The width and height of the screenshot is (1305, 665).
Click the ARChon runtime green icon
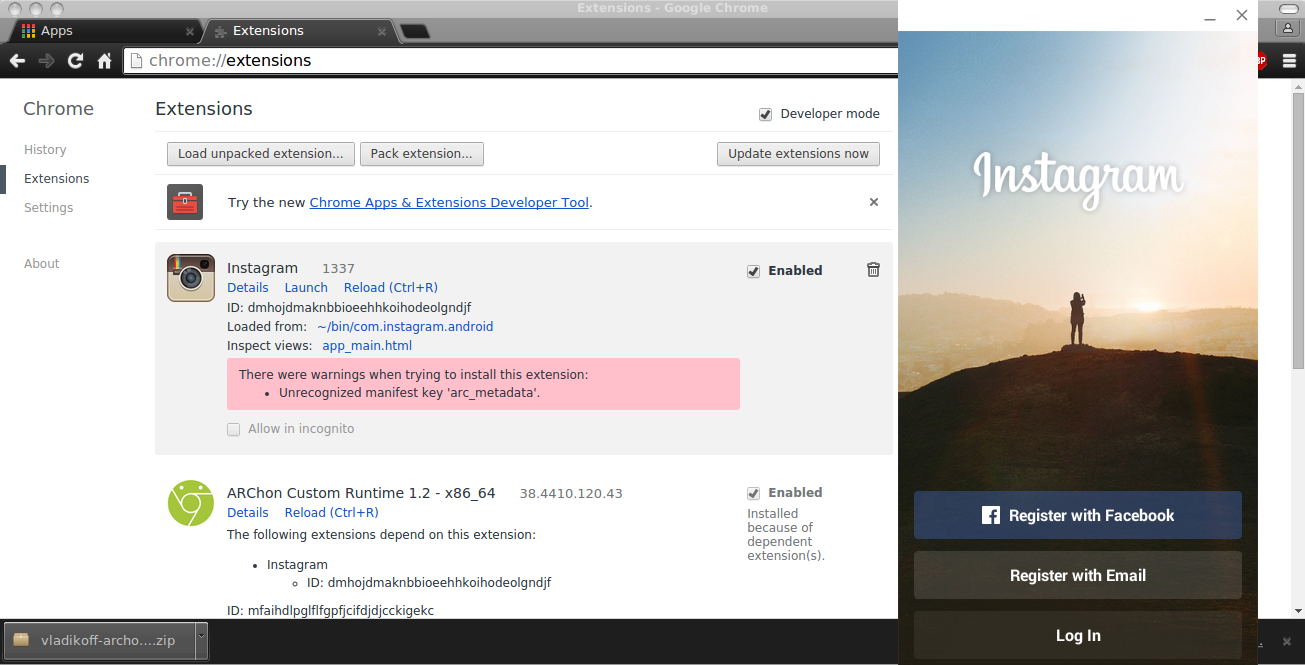click(x=191, y=503)
